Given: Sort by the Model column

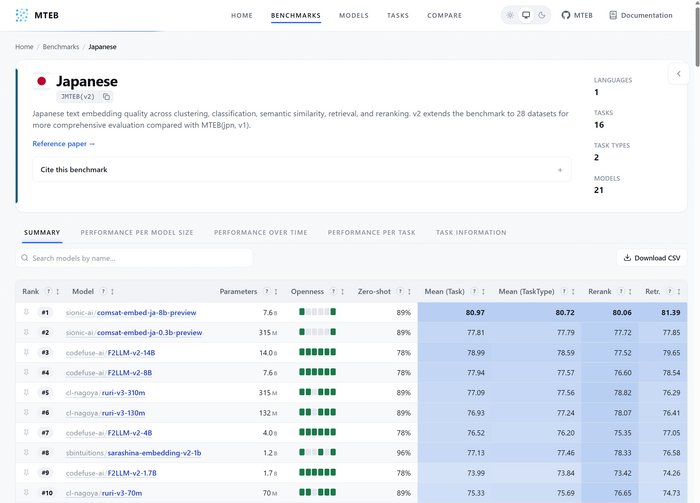Looking at the screenshot, I should (112, 291).
